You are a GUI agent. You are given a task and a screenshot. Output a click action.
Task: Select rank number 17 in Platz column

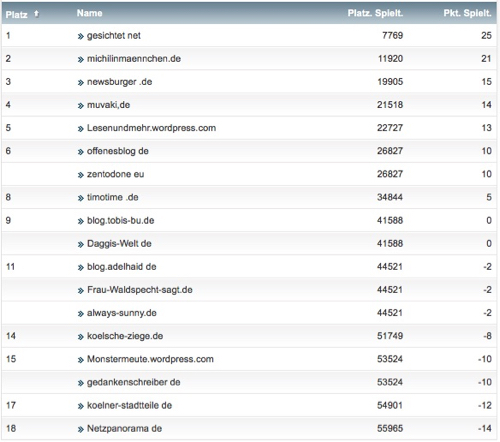pyautogui.click(x=11, y=405)
